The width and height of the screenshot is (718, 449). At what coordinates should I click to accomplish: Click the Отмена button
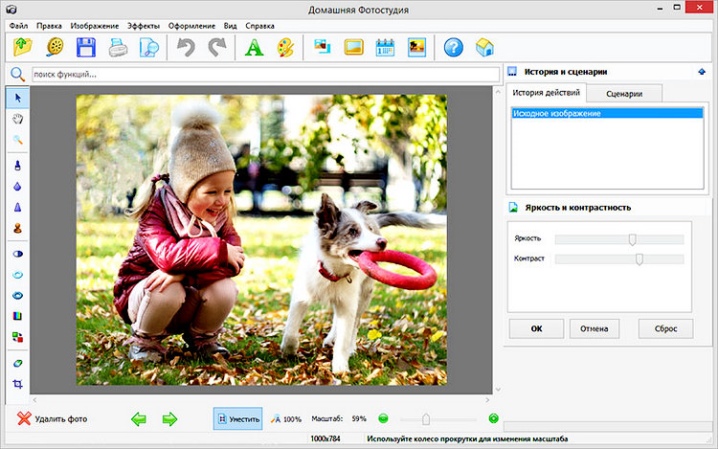[x=594, y=329]
